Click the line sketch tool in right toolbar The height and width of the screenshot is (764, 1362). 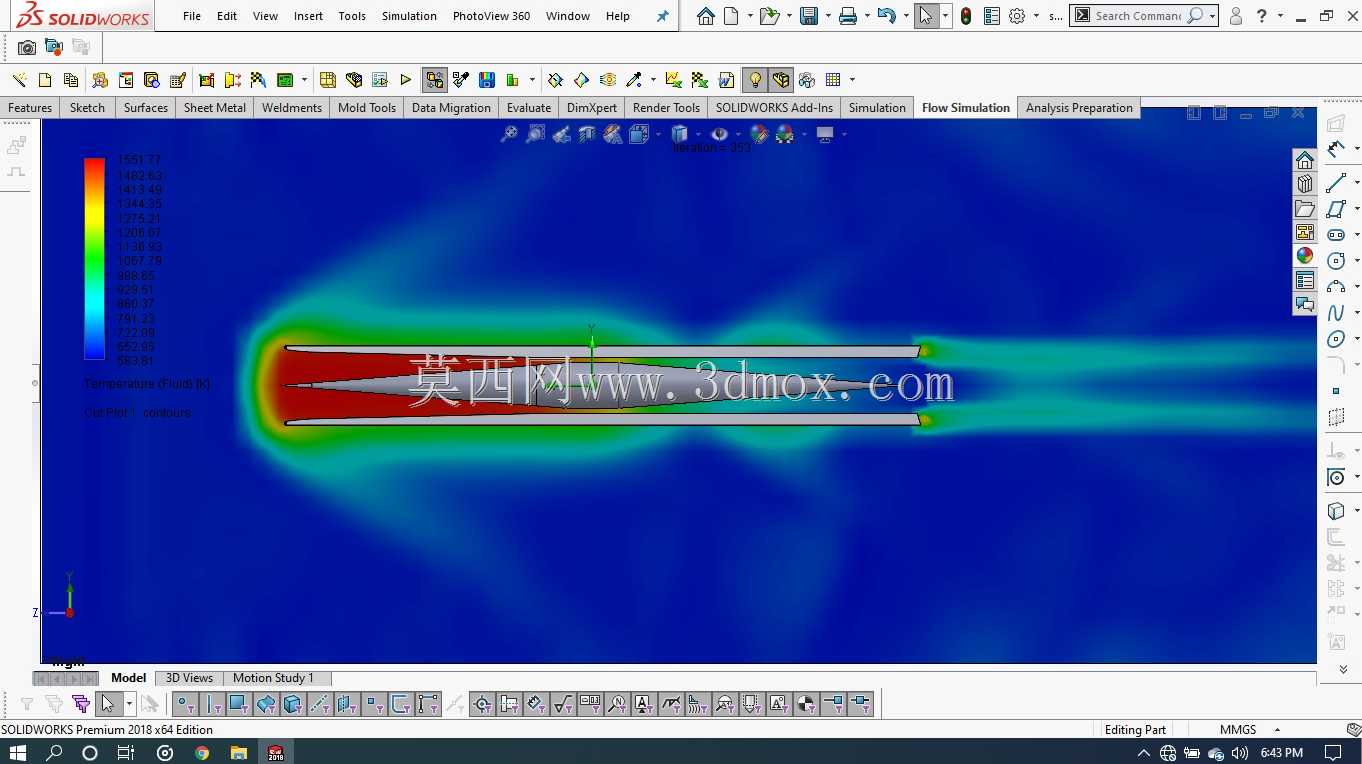1336,183
